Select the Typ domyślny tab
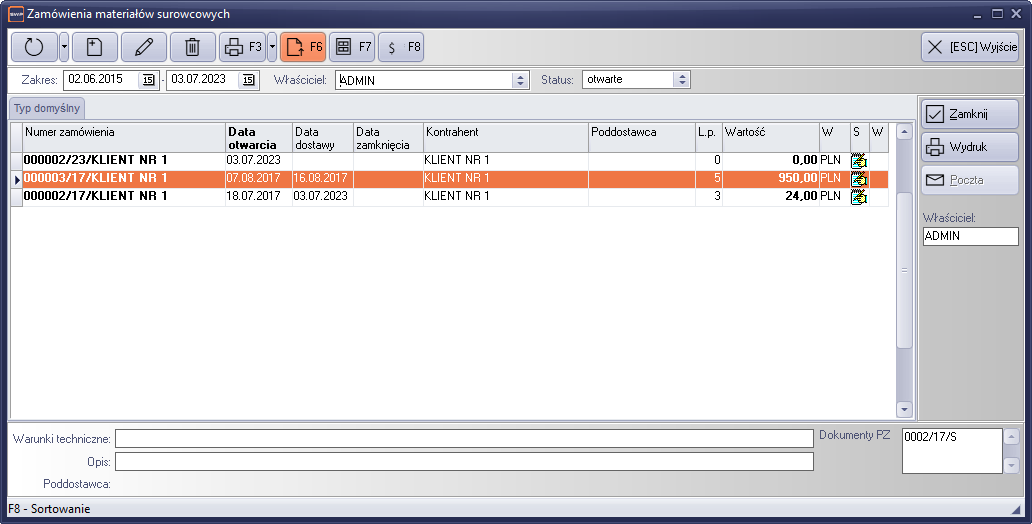 (x=47, y=108)
